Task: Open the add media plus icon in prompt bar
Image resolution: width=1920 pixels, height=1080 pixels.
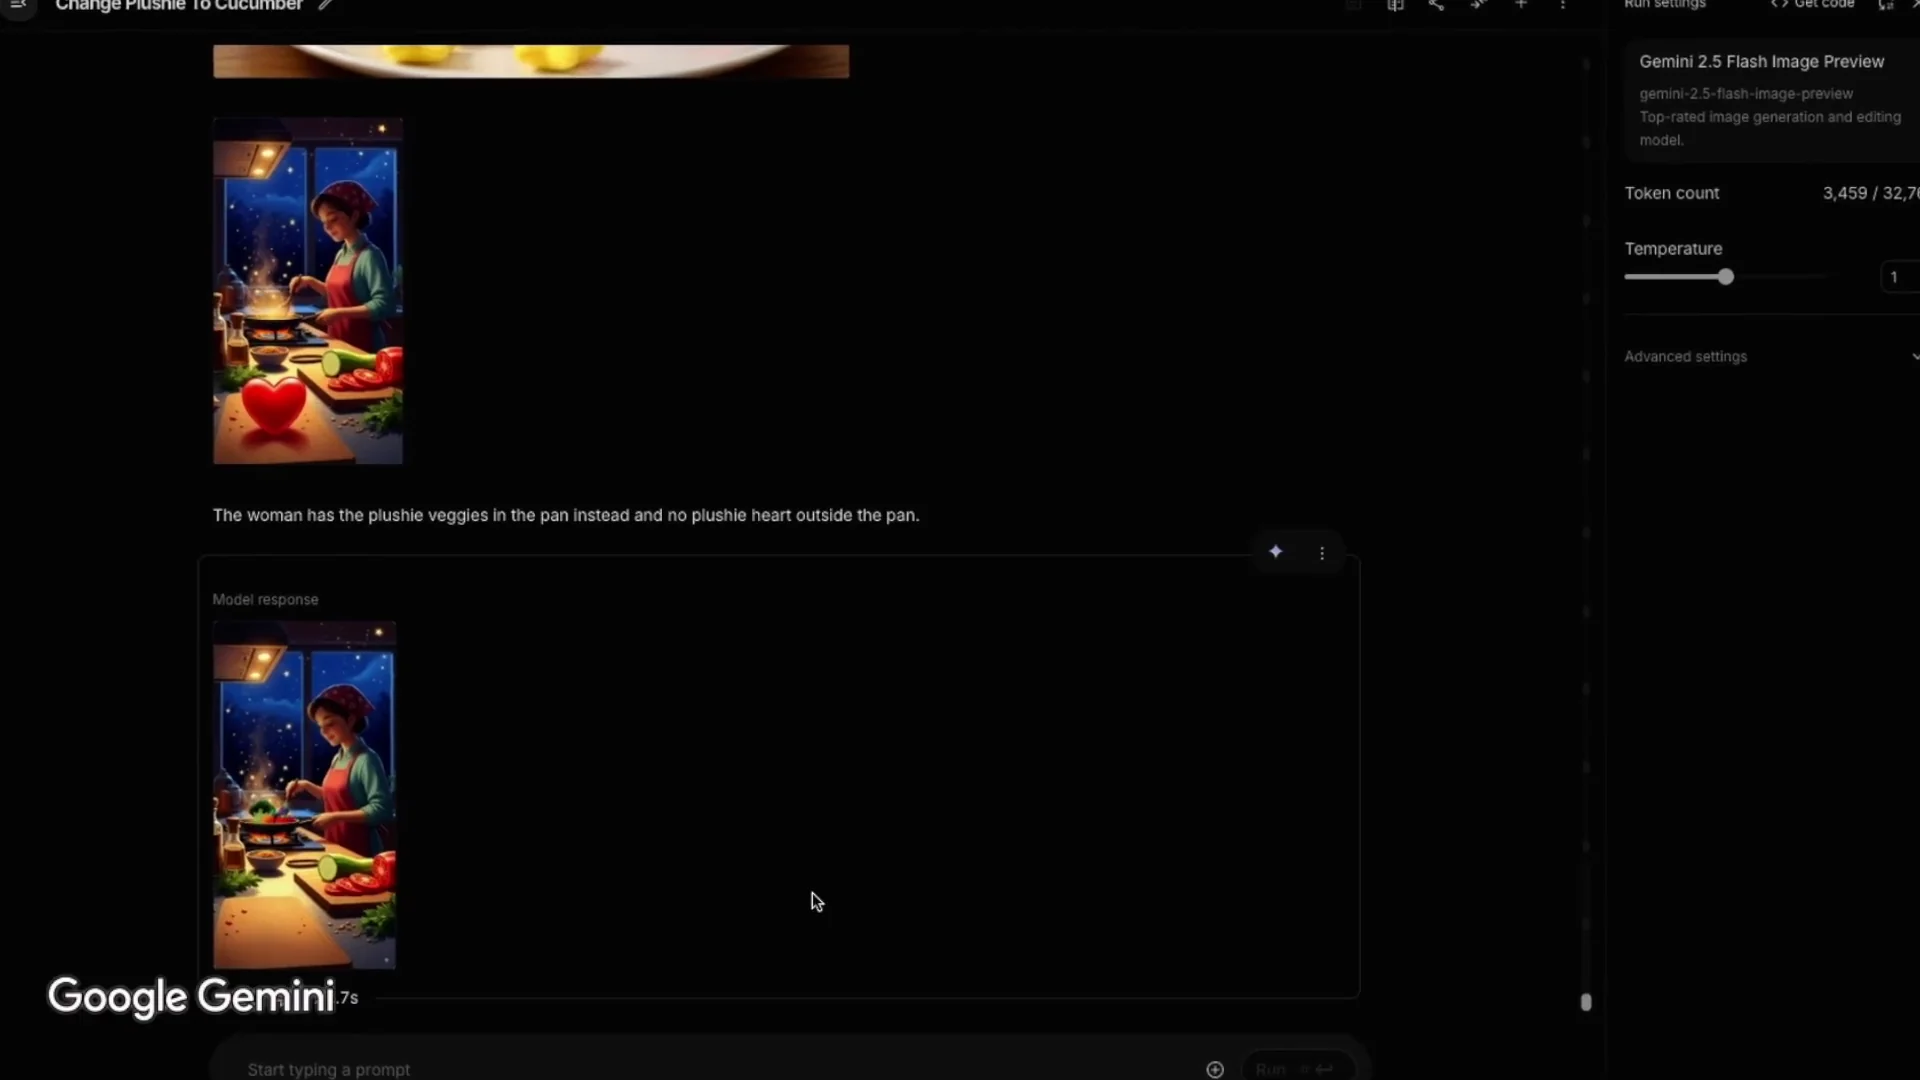Action: click(1215, 1069)
